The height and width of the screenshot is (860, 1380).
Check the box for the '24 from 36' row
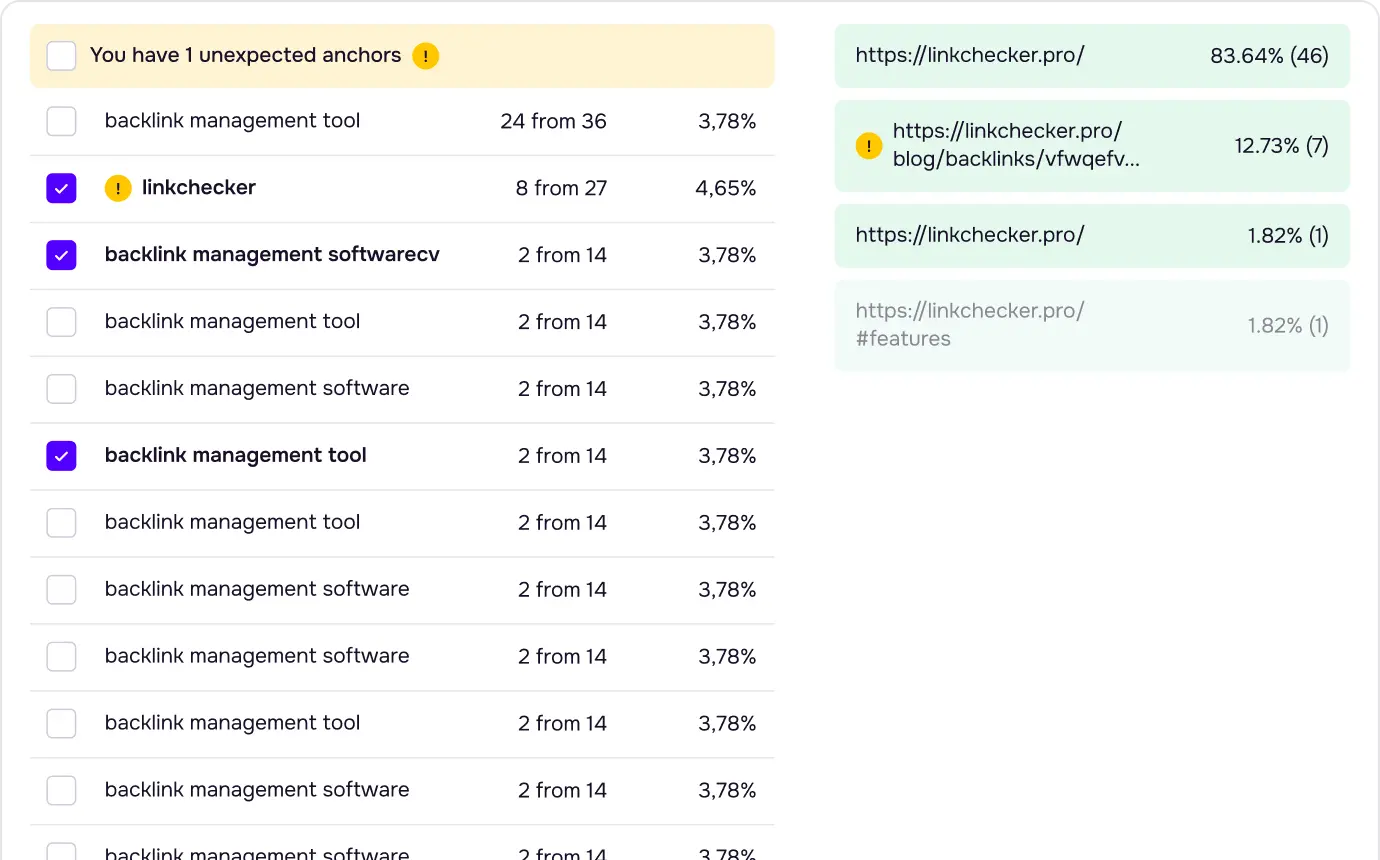point(62,122)
